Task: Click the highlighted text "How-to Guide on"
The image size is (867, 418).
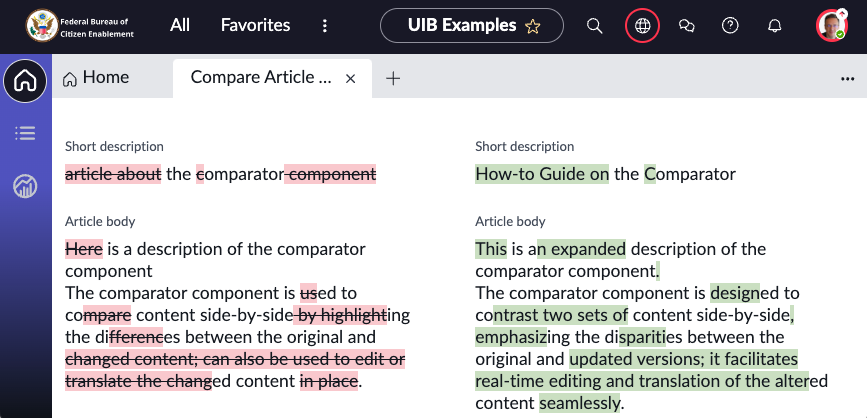Action: click(542, 174)
